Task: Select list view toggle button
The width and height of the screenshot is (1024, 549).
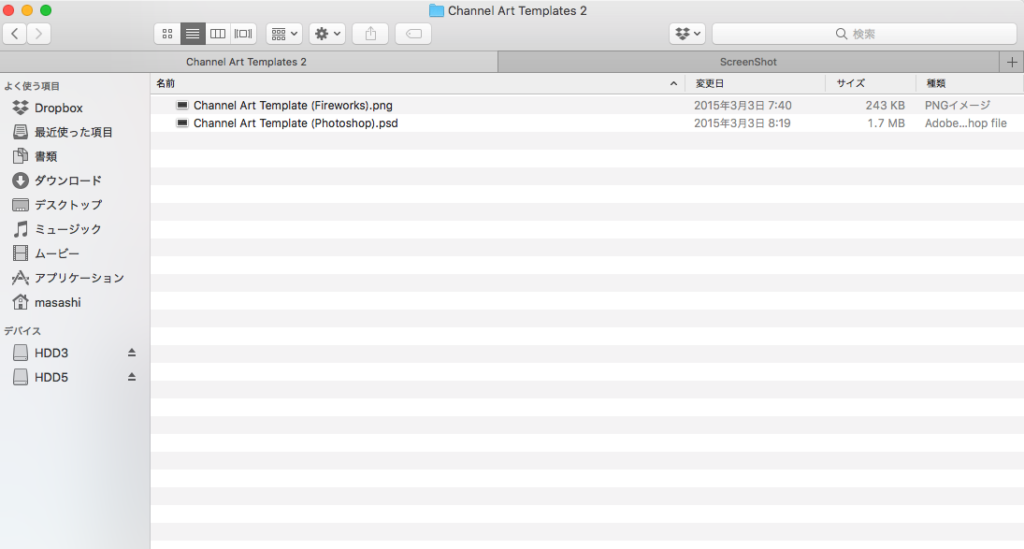Action: tap(192, 34)
